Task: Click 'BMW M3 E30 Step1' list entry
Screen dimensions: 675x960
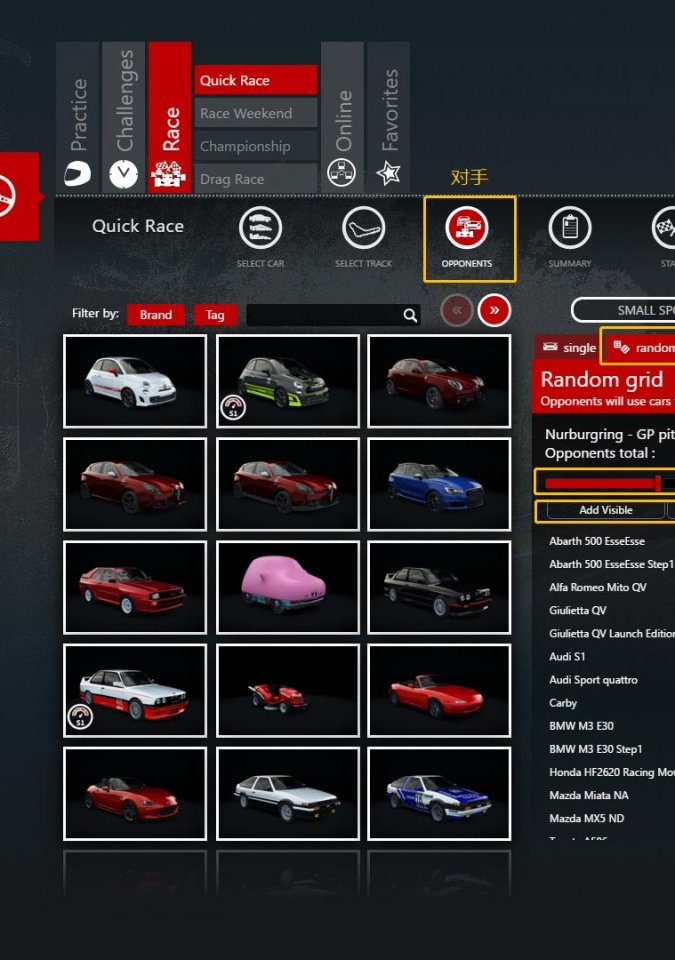Action: 595,749
